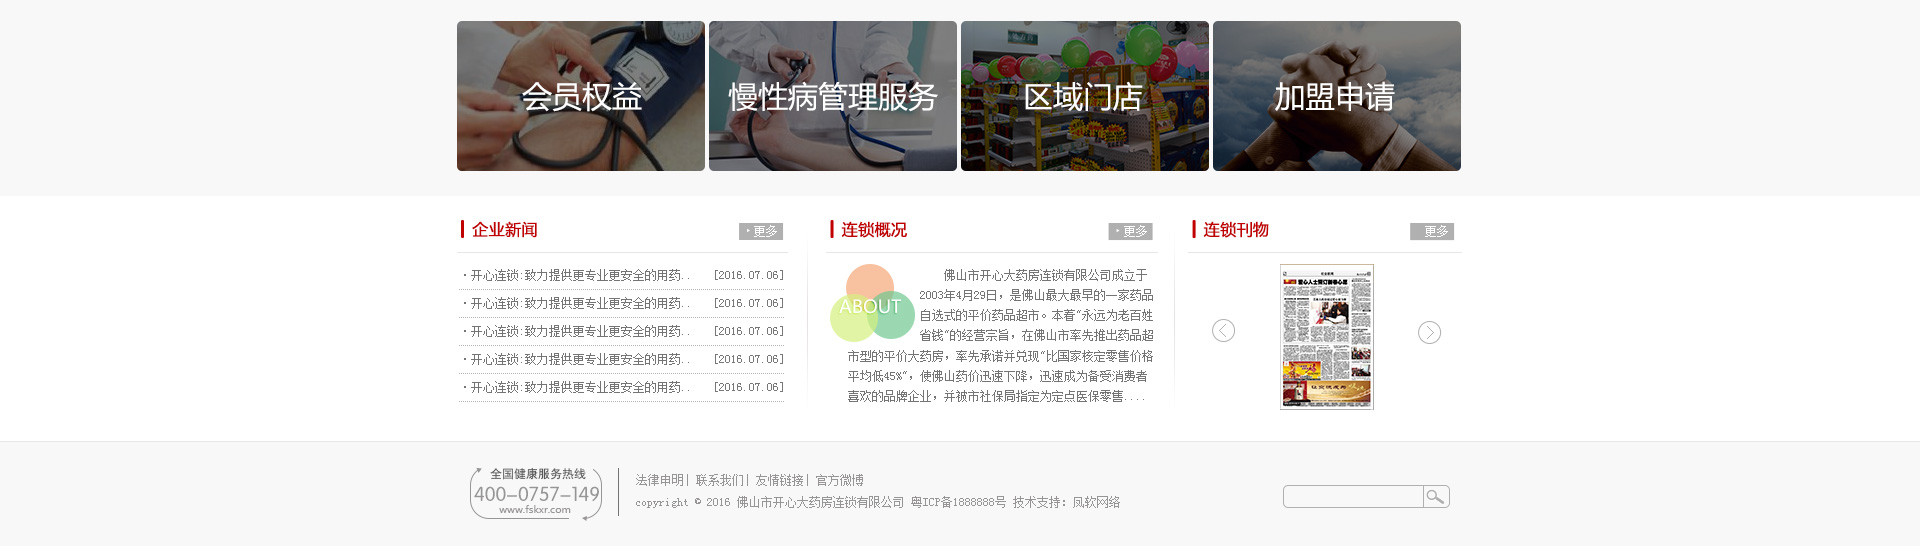Viewport: 1920px width, 546px height.
Task: Open the 加盟申请 banner tile
Action: (x=1337, y=96)
